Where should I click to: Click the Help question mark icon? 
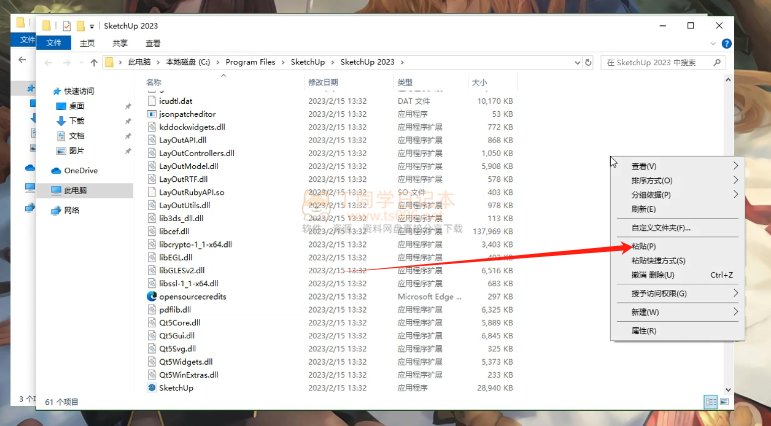click(726, 44)
